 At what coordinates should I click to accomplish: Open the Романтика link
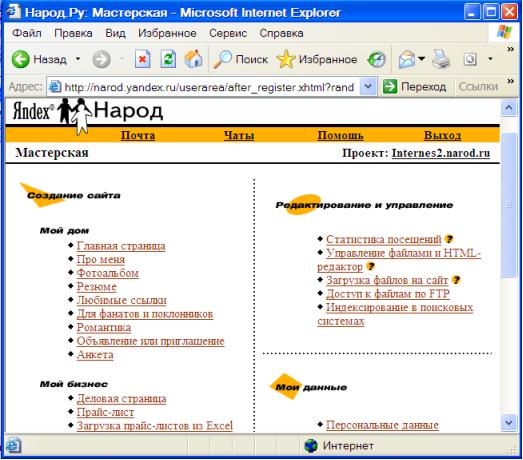104,328
